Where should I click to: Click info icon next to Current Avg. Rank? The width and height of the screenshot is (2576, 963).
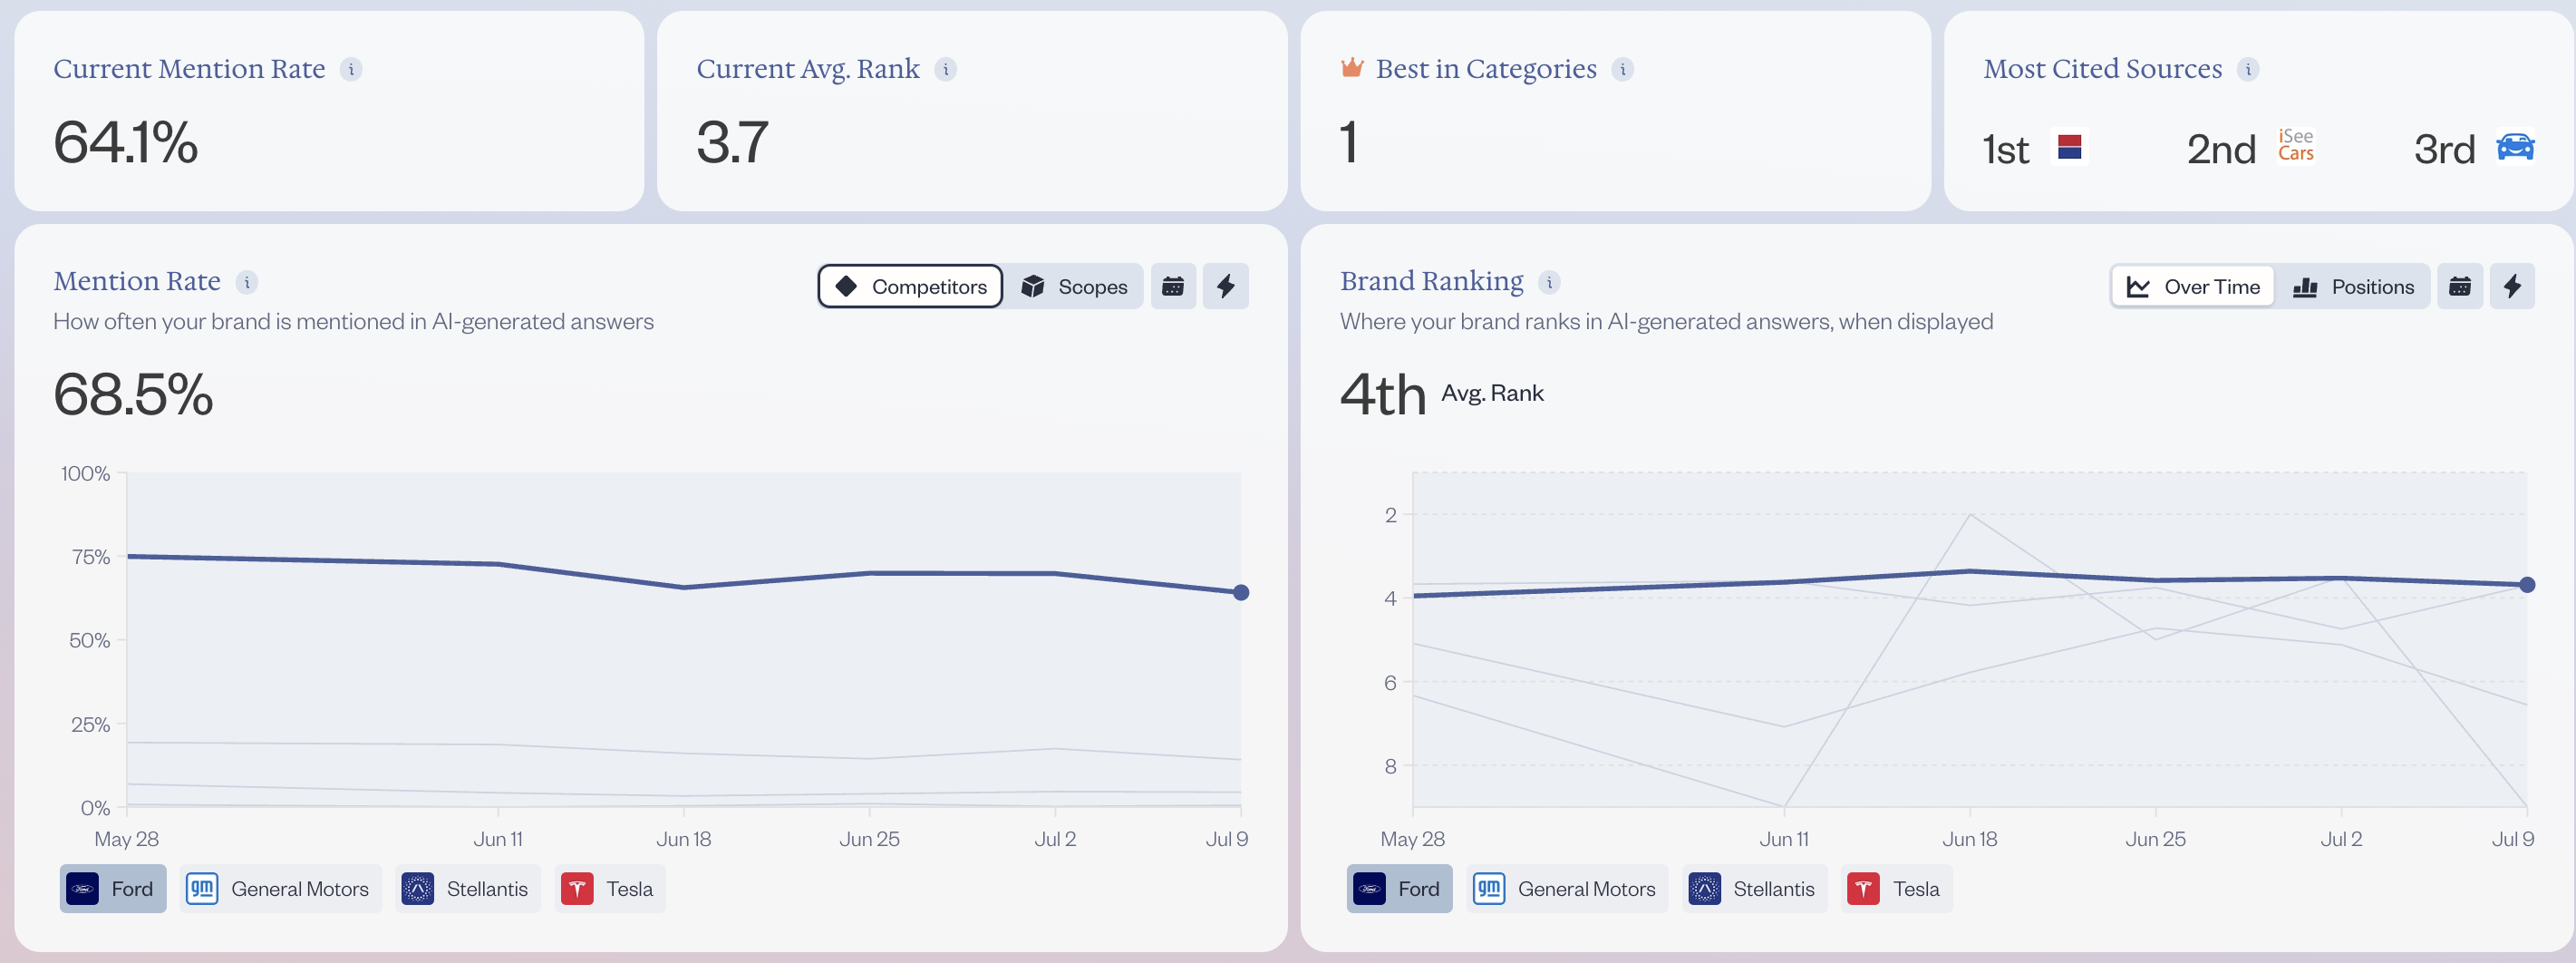945,69
